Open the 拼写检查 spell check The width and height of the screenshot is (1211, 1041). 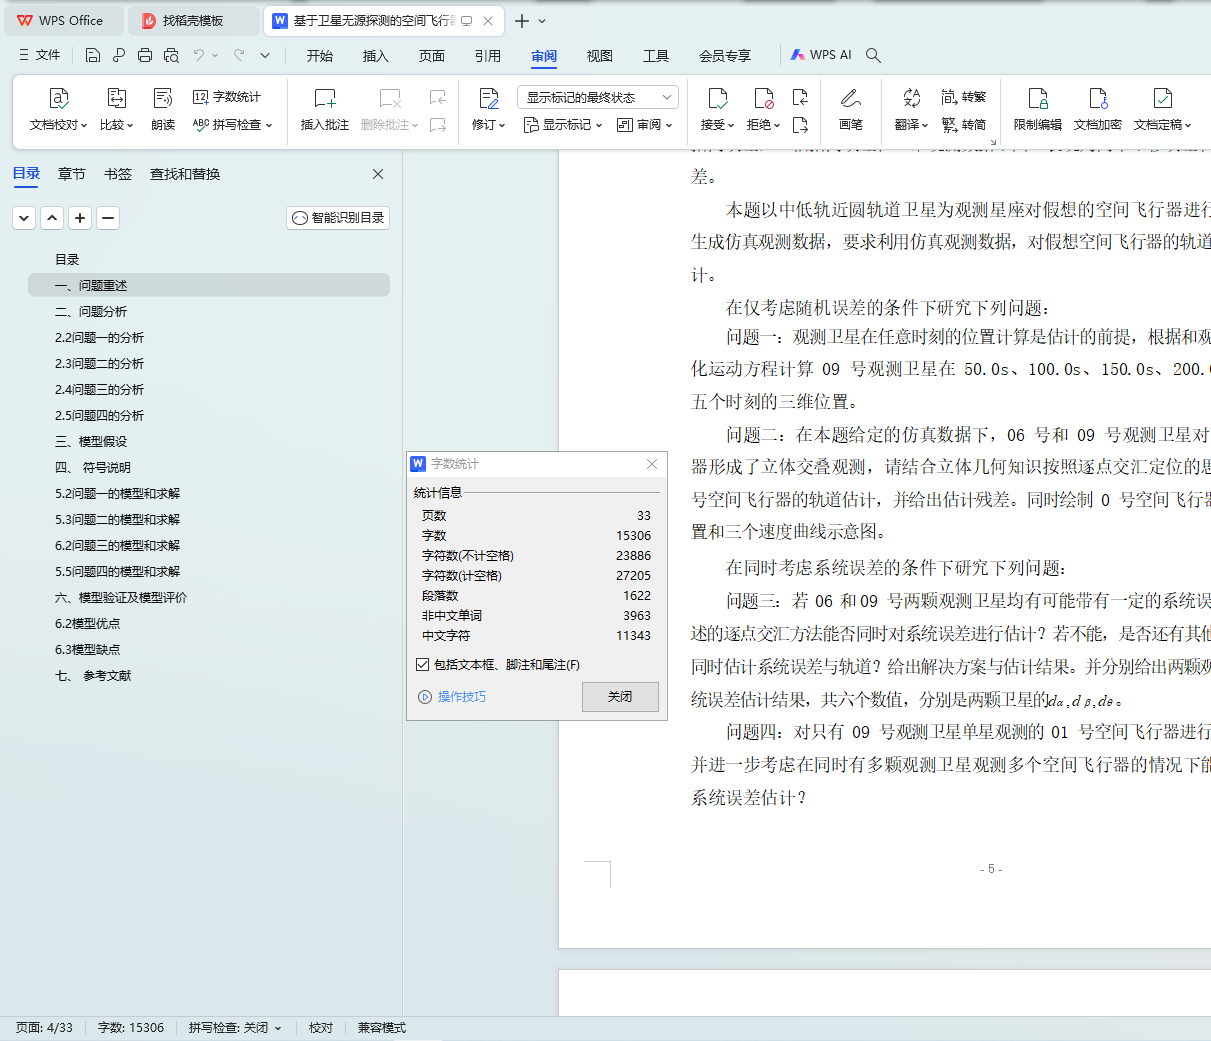[x=232, y=125]
